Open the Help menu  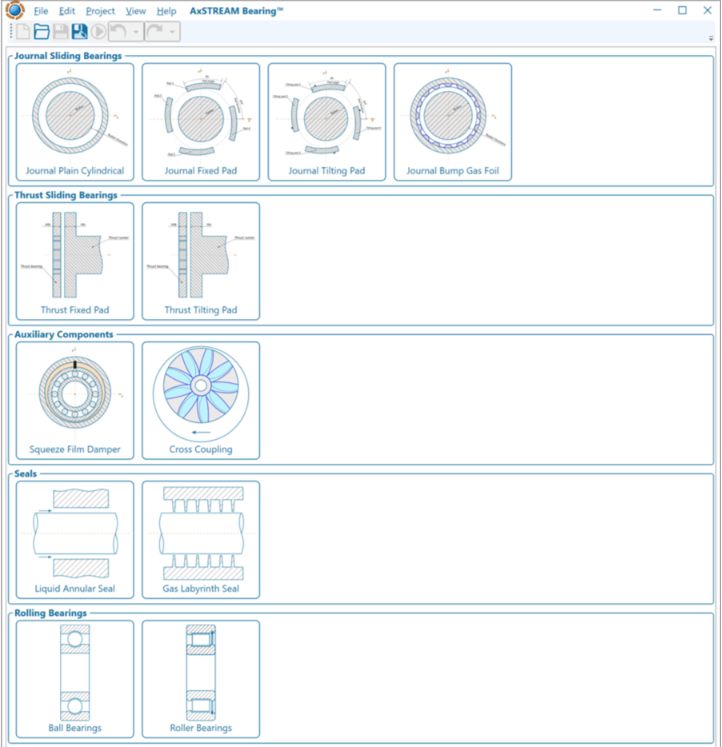166,11
